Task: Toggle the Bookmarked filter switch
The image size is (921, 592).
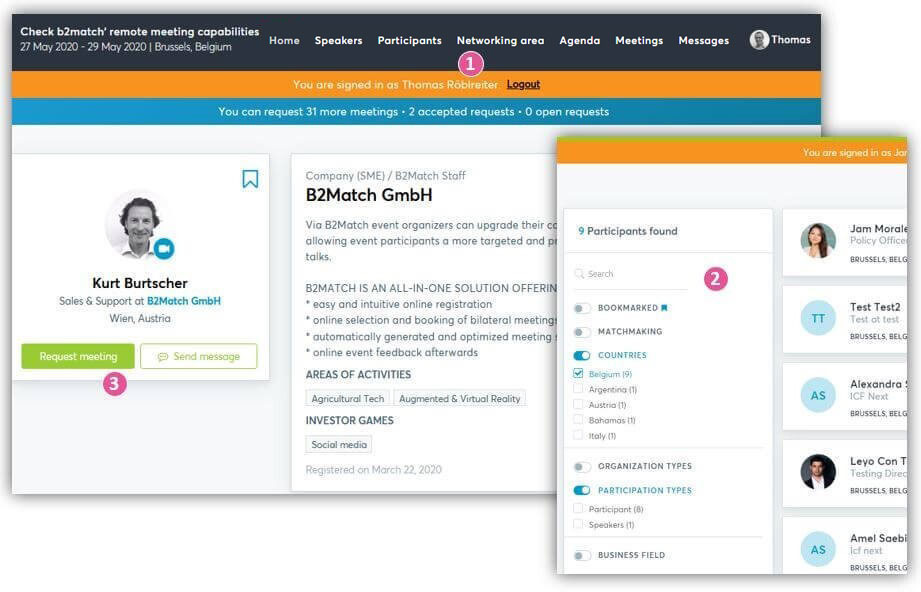Action: pyautogui.click(x=581, y=308)
